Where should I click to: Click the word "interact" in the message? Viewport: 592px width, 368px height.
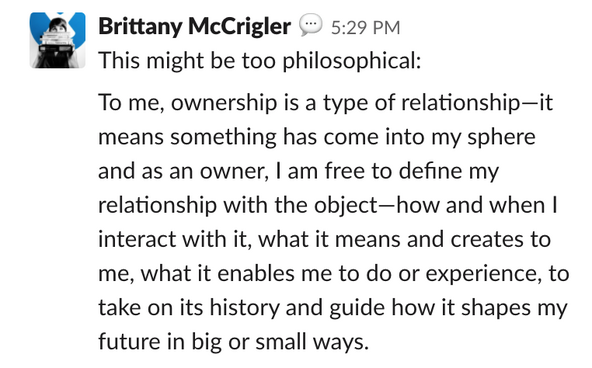[137, 240]
